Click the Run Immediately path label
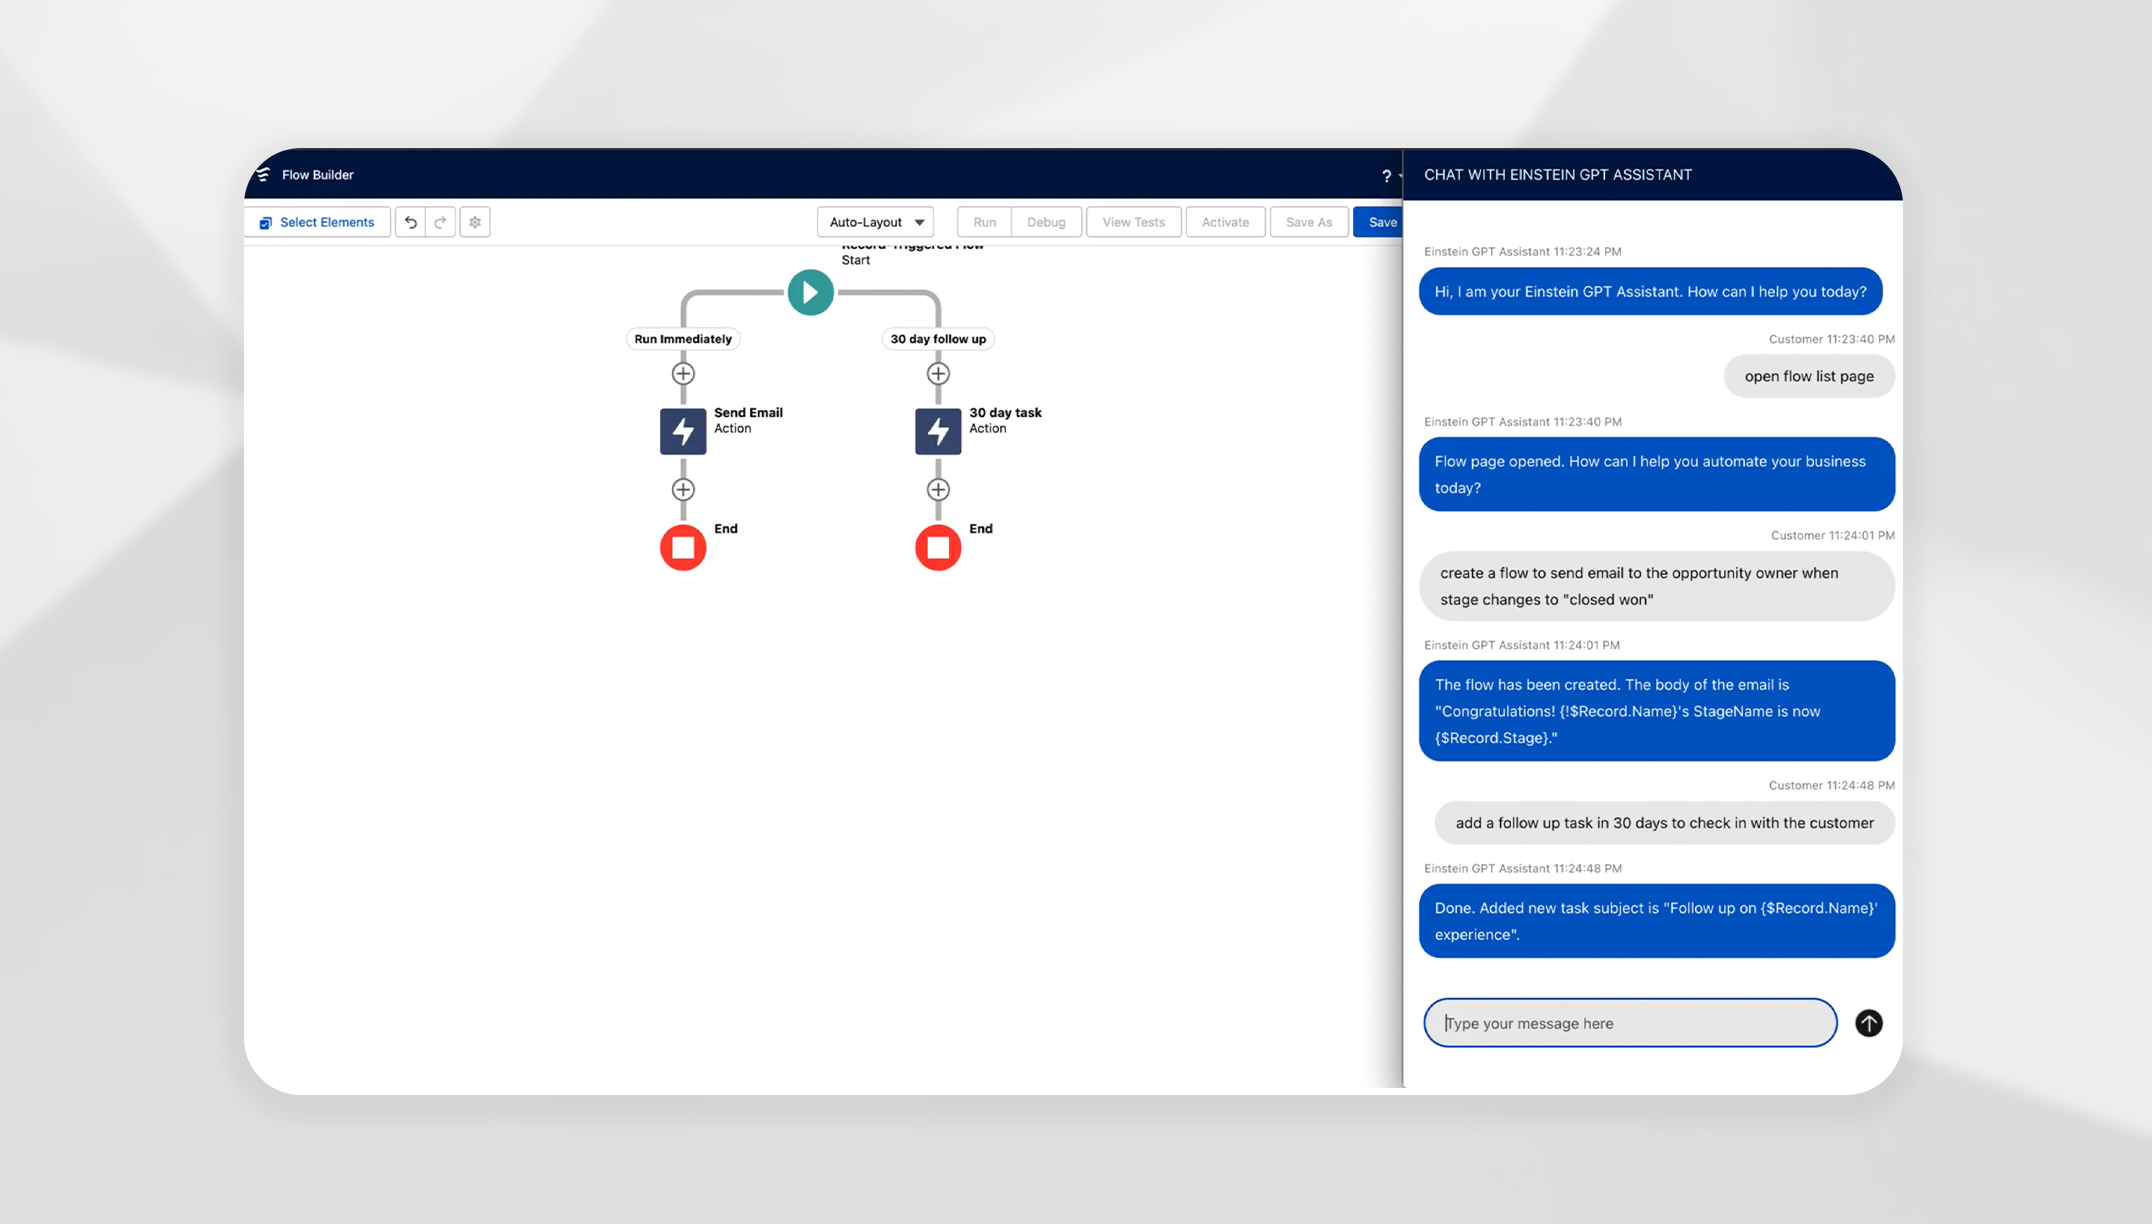 point(683,339)
